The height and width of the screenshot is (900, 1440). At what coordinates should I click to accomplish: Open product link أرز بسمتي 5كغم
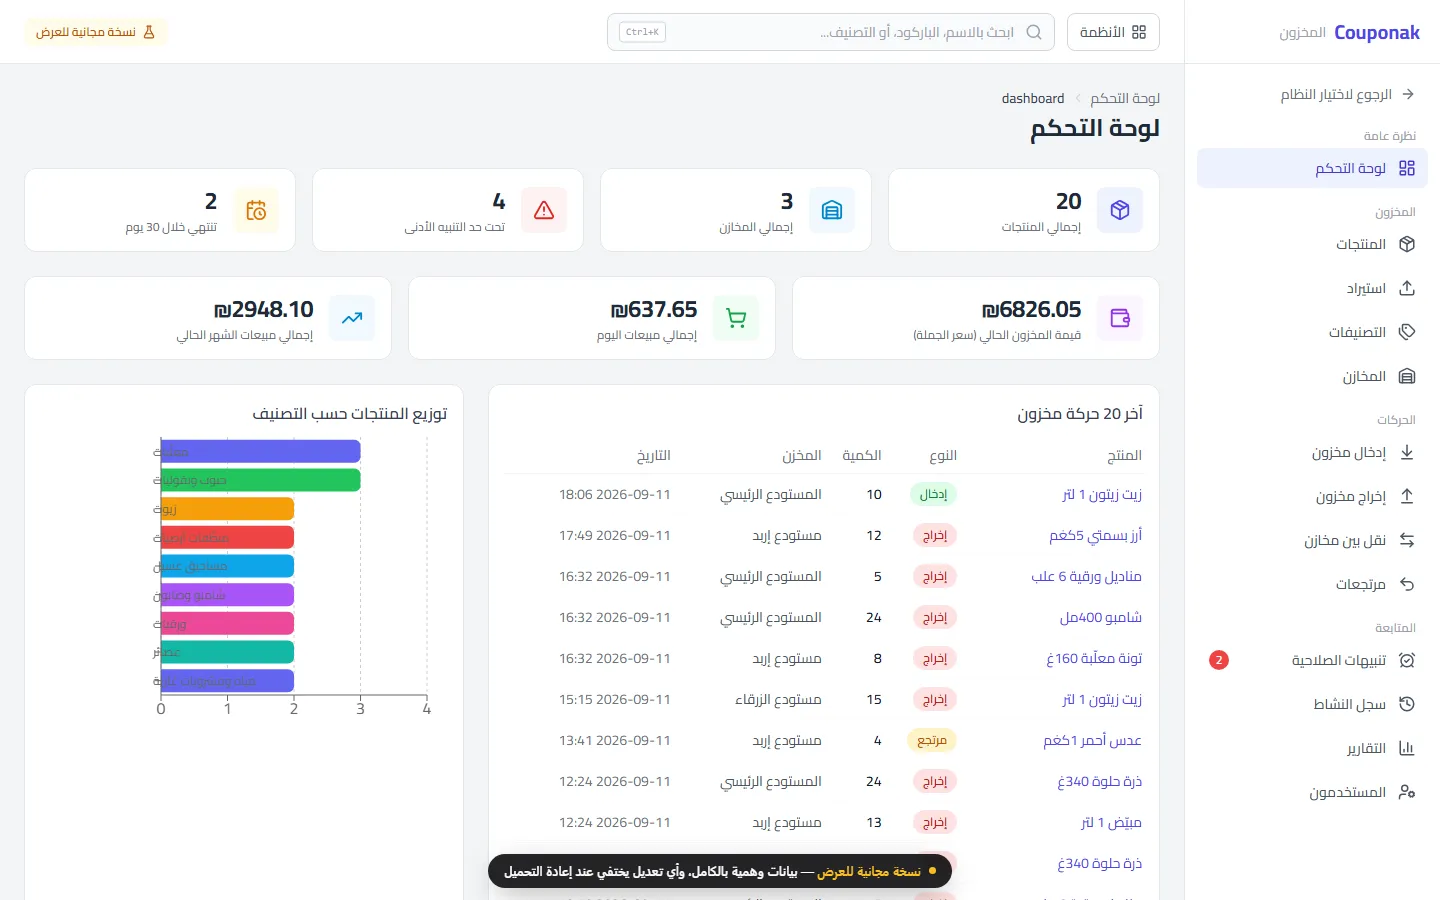[1095, 535]
